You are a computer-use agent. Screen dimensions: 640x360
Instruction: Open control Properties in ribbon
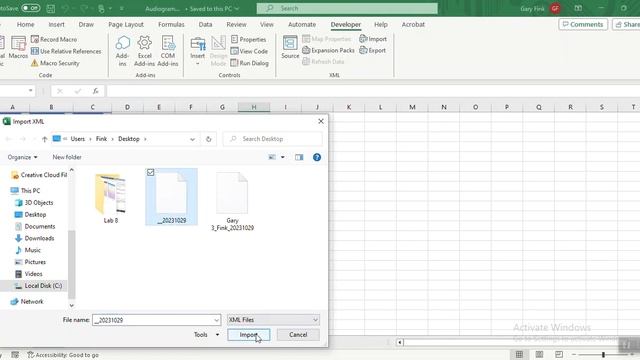tap(248, 39)
